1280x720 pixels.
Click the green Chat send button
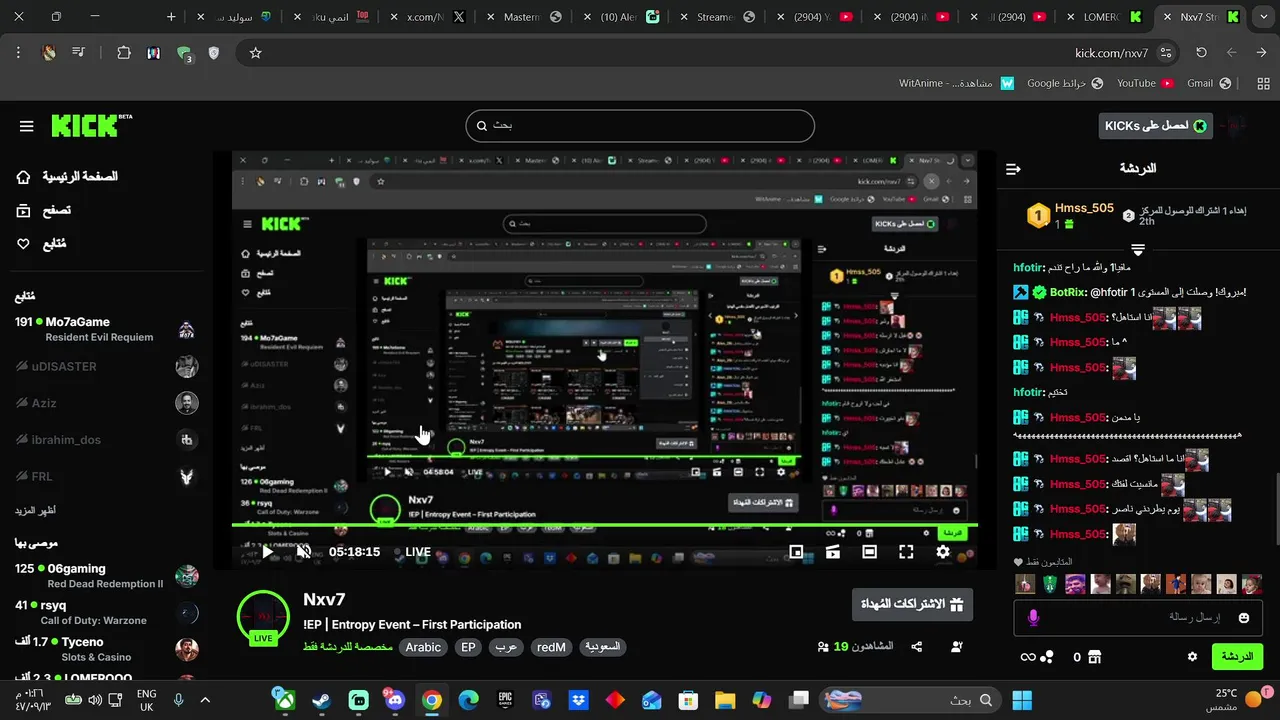tap(1237, 657)
